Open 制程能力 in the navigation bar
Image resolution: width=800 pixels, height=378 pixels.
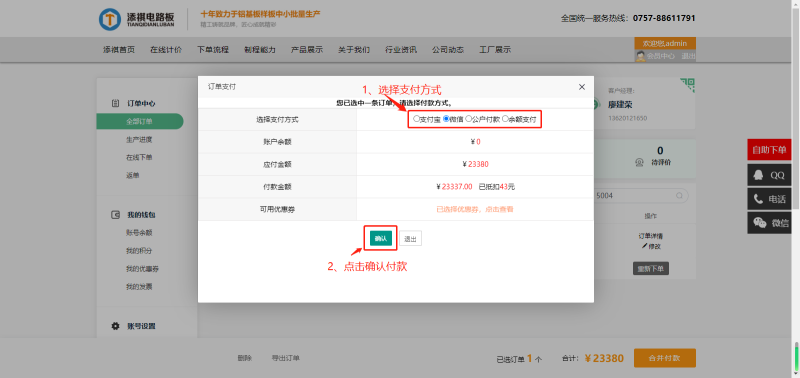(x=260, y=49)
